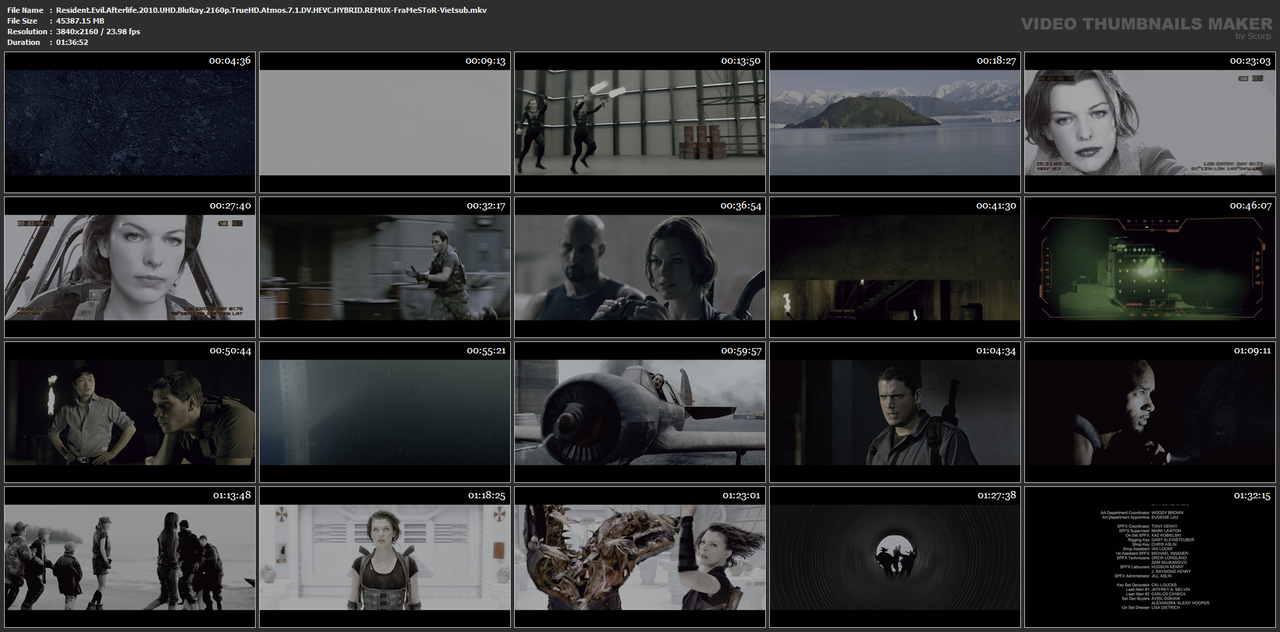Click the 00:13:50 timestamp label
The height and width of the screenshot is (632, 1280).
tap(741, 61)
